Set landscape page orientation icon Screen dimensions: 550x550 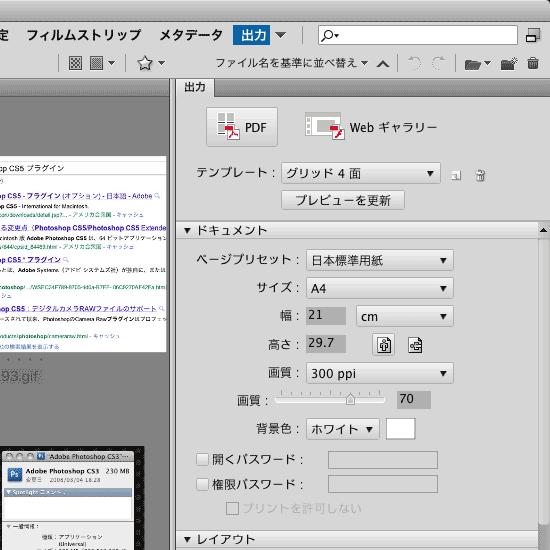pyautogui.click(x=415, y=345)
